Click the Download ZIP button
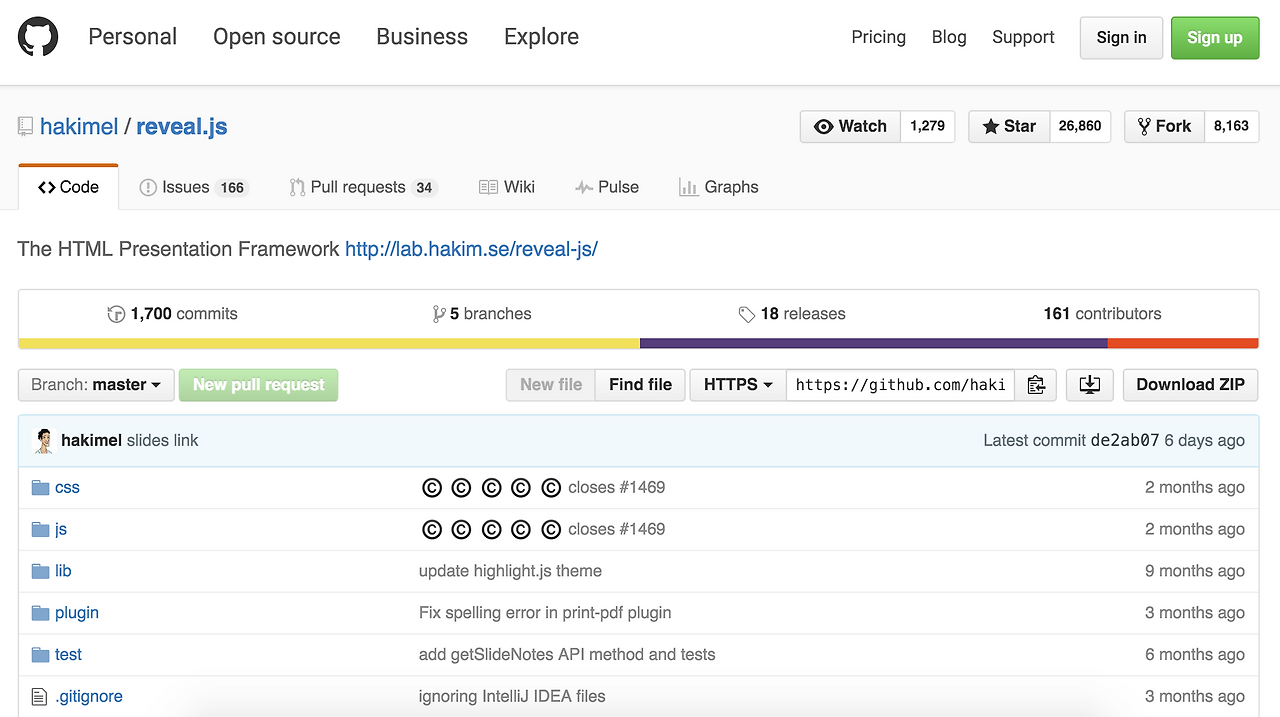 (x=1190, y=385)
